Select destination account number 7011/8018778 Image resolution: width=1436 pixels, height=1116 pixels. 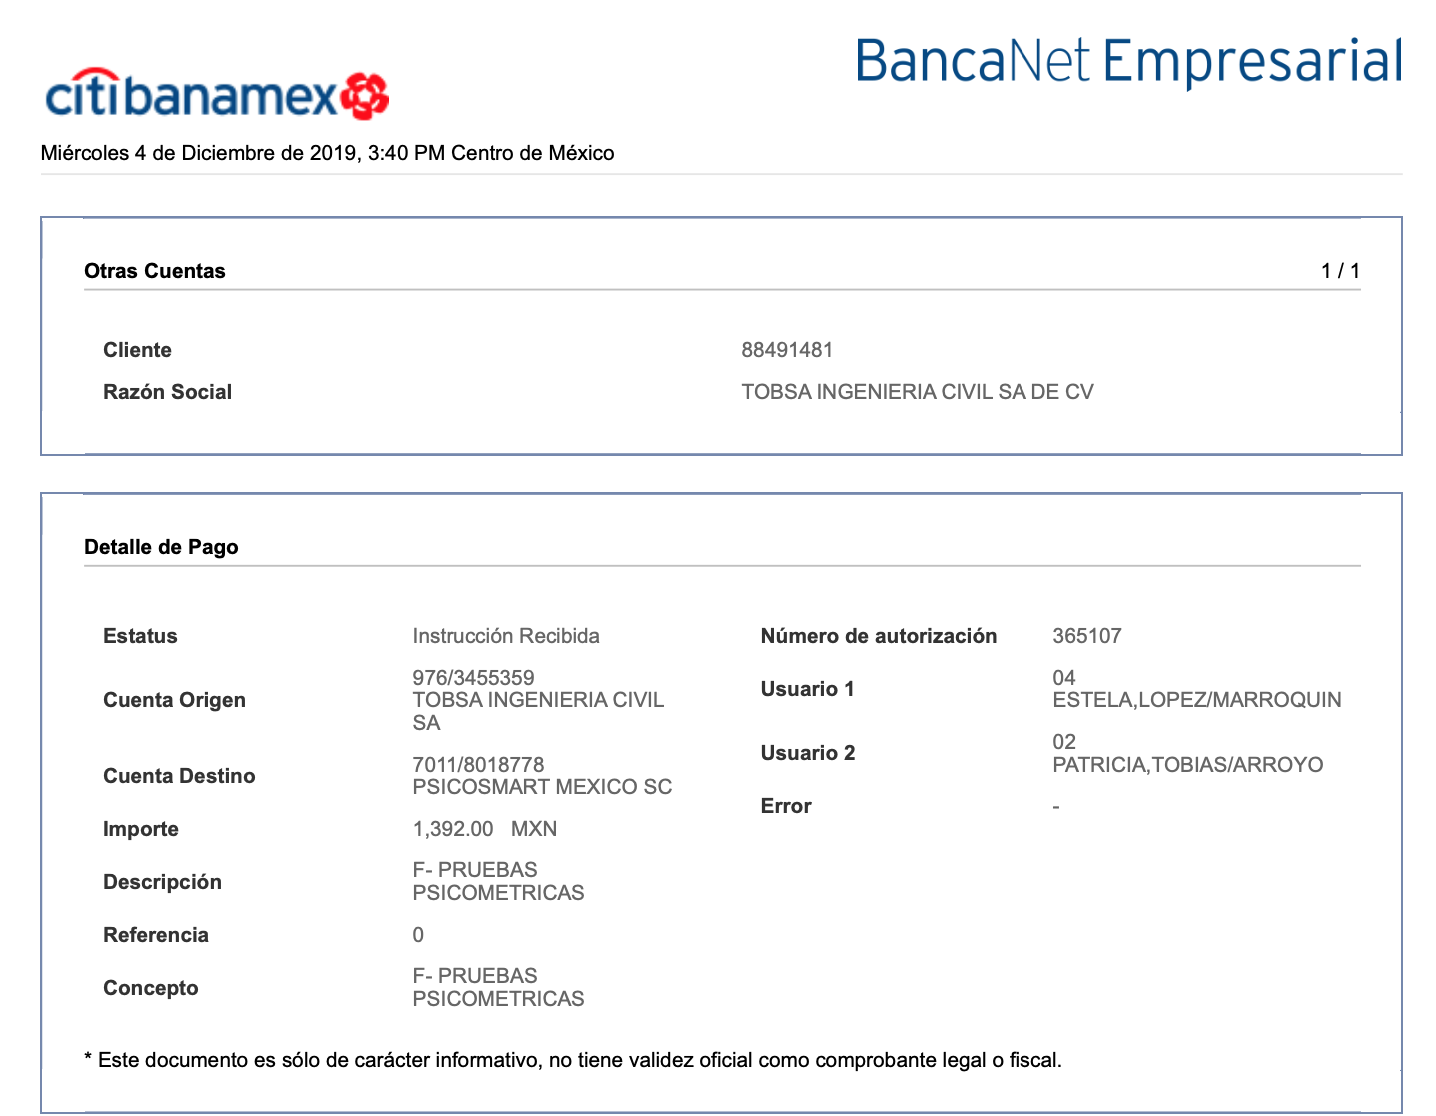pos(478,765)
